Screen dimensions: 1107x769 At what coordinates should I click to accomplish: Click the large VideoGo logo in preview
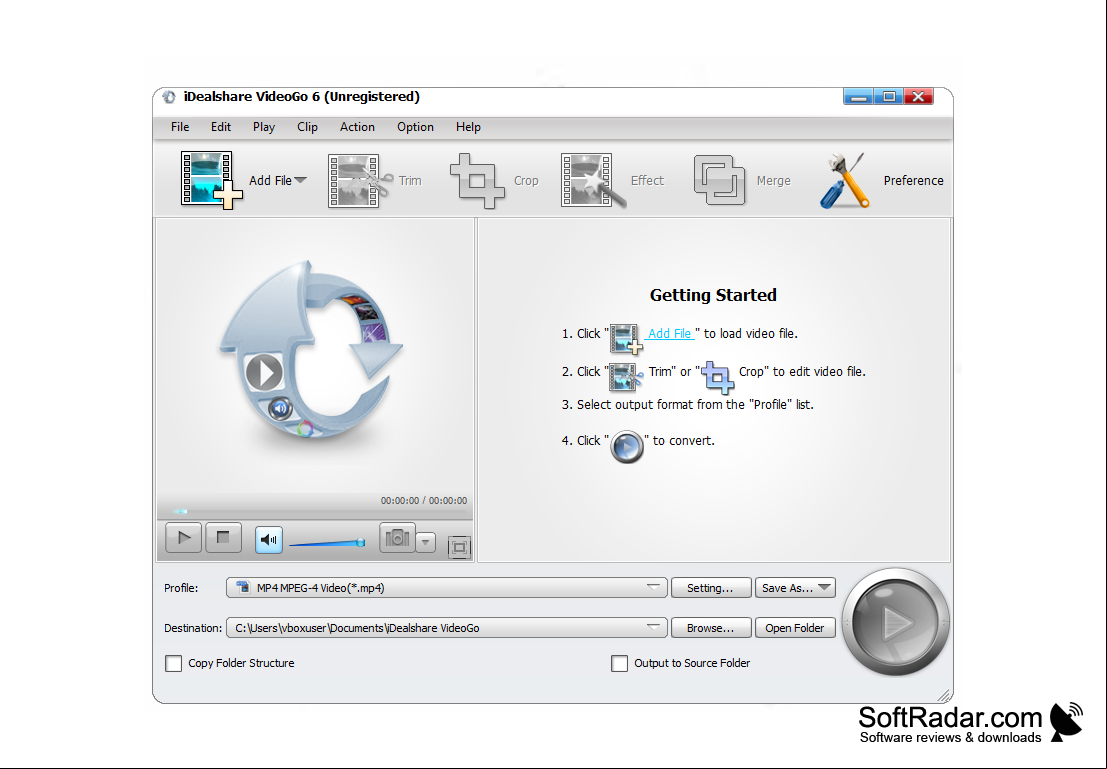click(x=311, y=351)
